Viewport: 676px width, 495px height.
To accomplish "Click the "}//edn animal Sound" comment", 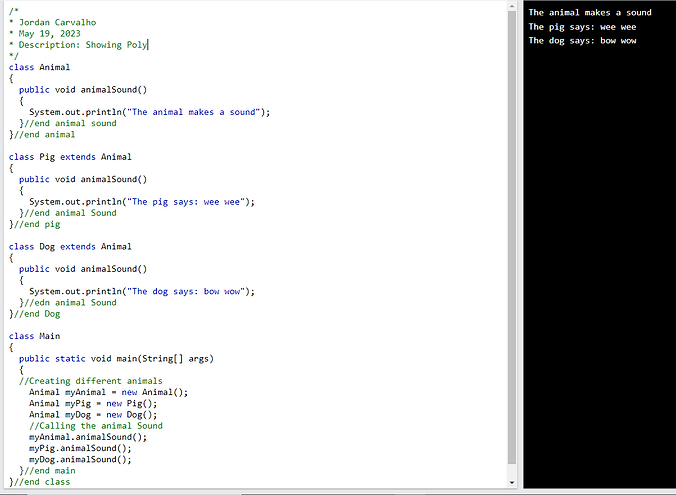I will point(68,303).
